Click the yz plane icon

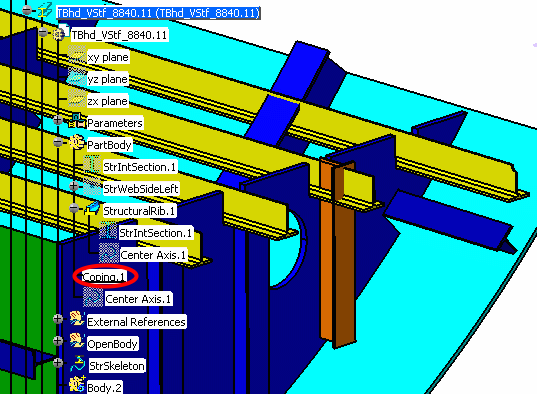tap(77, 77)
